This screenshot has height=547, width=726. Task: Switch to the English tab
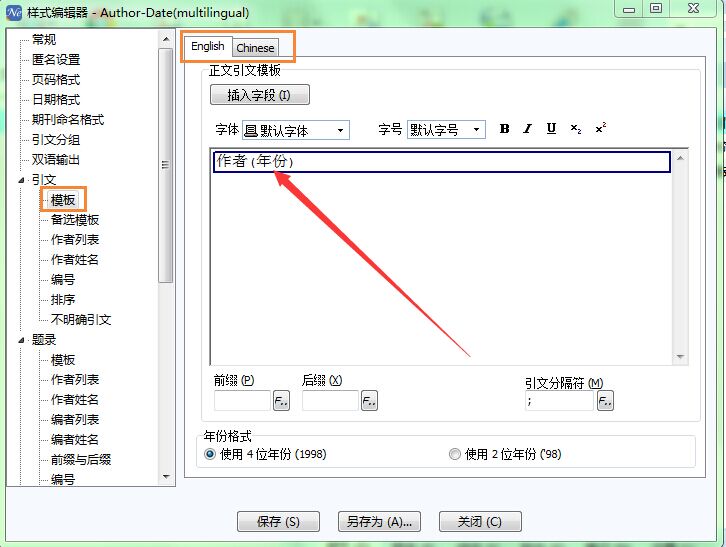[x=207, y=47]
